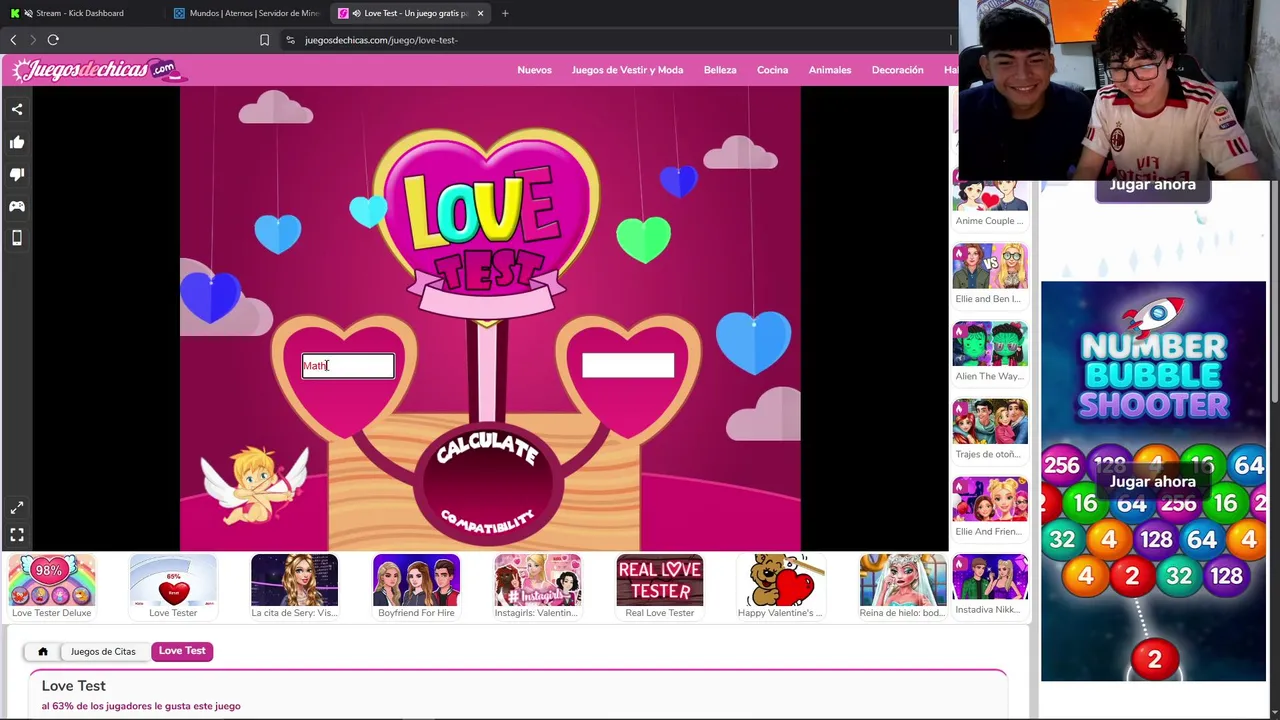This screenshot has height=720, width=1280.
Task: Open the Alien The Way game
Action: pyautogui.click(x=989, y=352)
